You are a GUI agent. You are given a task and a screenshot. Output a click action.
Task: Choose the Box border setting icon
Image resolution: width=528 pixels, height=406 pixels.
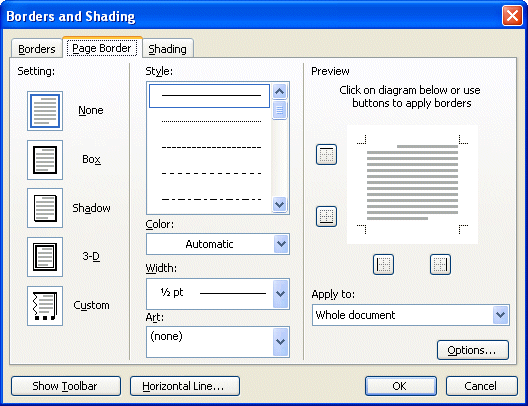click(x=45, y=160)
